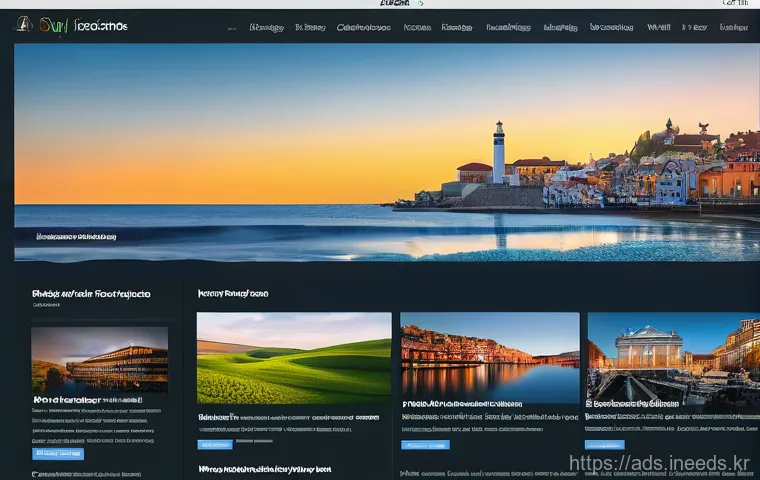The height and width of the screenshot is (480, 760).
Task: Click the blue button under the waterfront city card
Action: (x=425, y=445)
